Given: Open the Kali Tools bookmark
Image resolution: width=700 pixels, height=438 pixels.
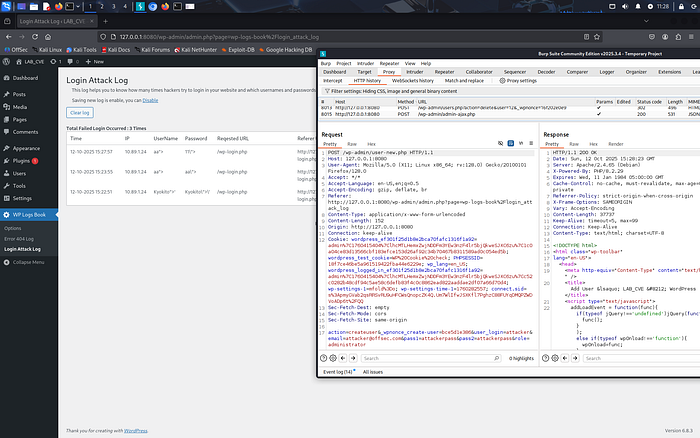Looking at the screenshot, I should 81,50.
